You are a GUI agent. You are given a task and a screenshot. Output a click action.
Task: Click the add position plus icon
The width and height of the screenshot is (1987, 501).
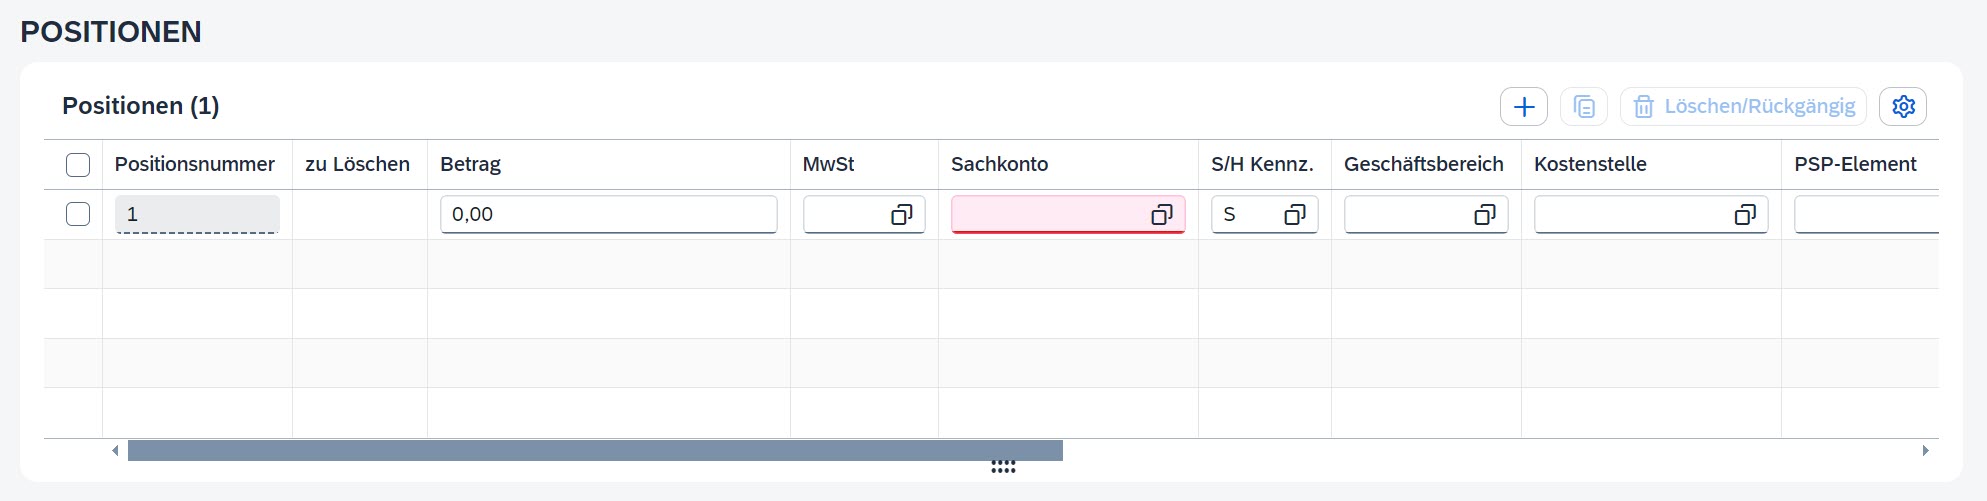(1523, 107)
